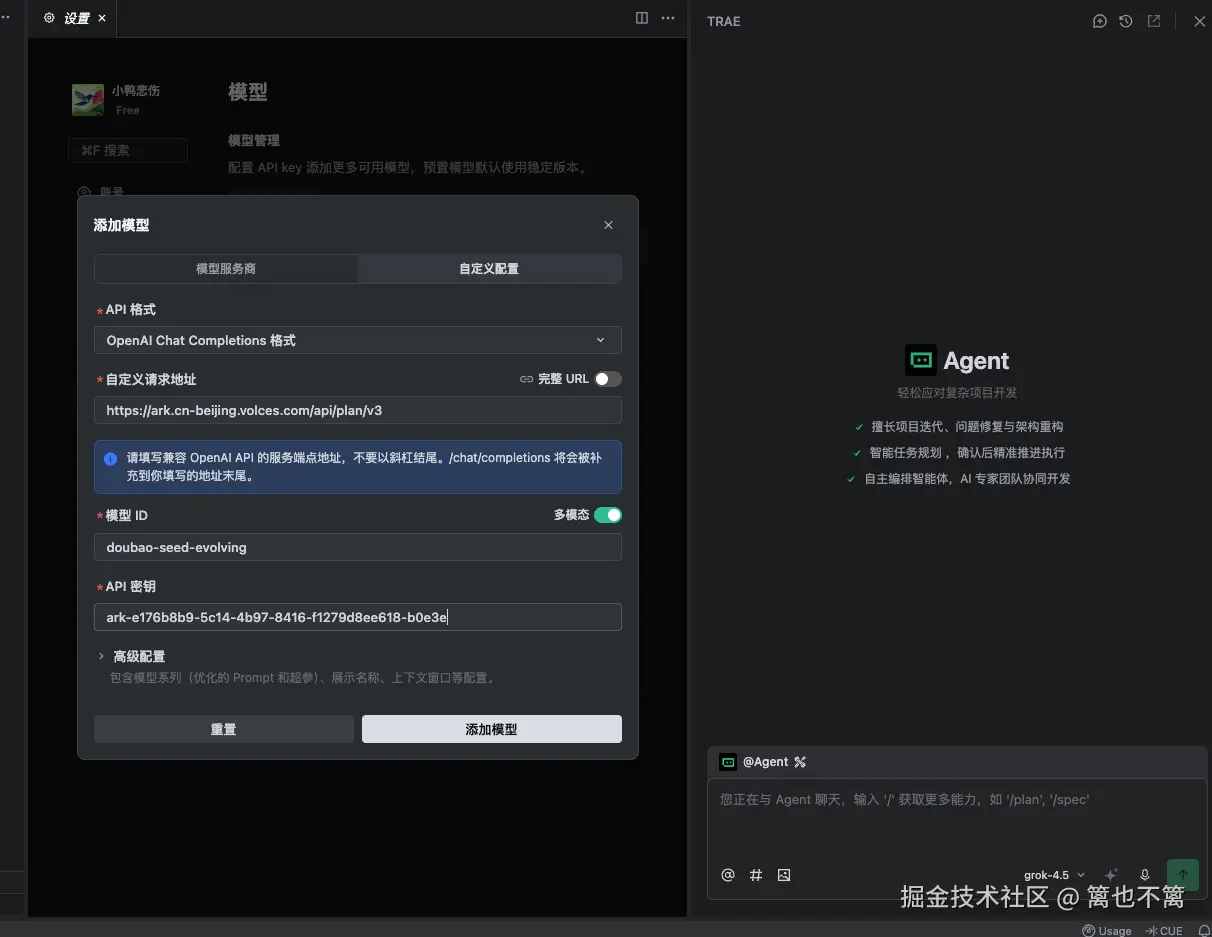Click CUE in the status bar
The width and height of the screenshot is (1212, 937).
1164,930
